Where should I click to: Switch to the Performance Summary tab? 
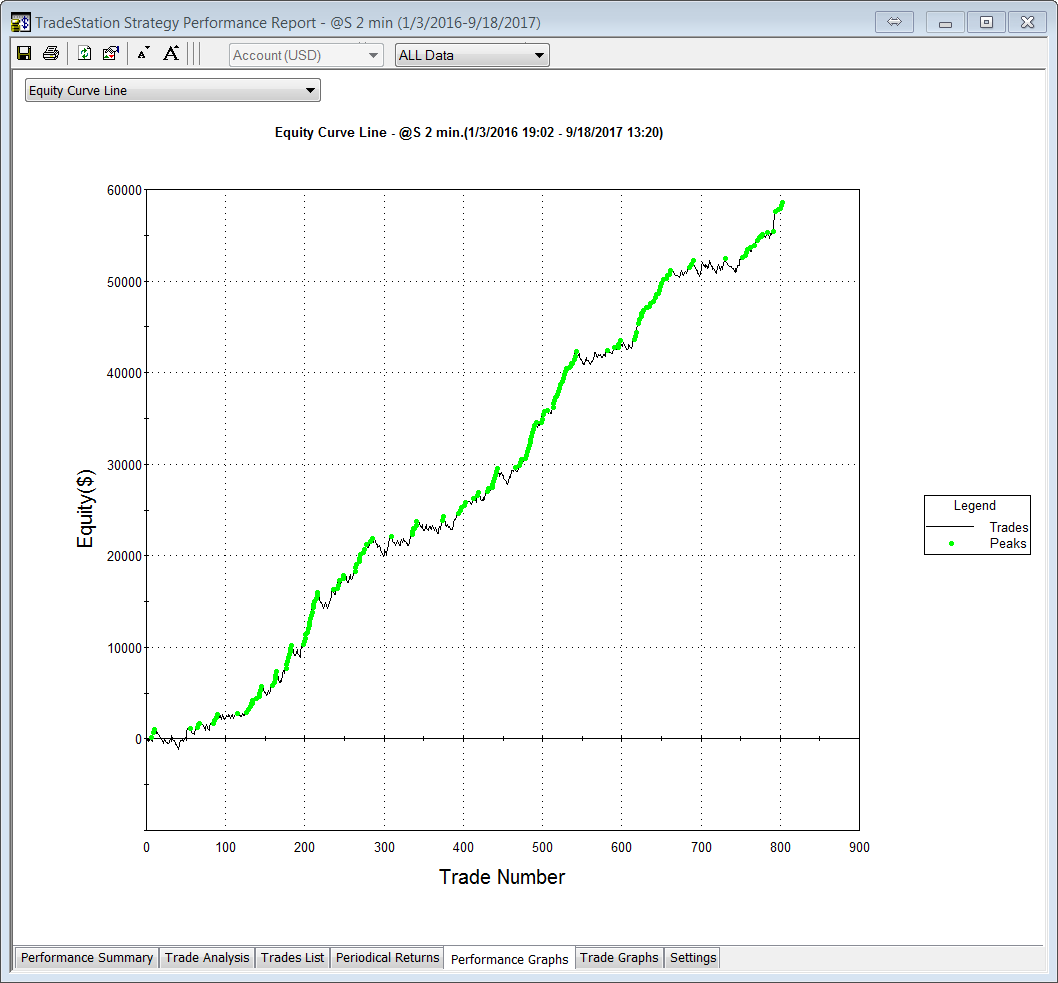pyautogui.click(x=87, y=958)
